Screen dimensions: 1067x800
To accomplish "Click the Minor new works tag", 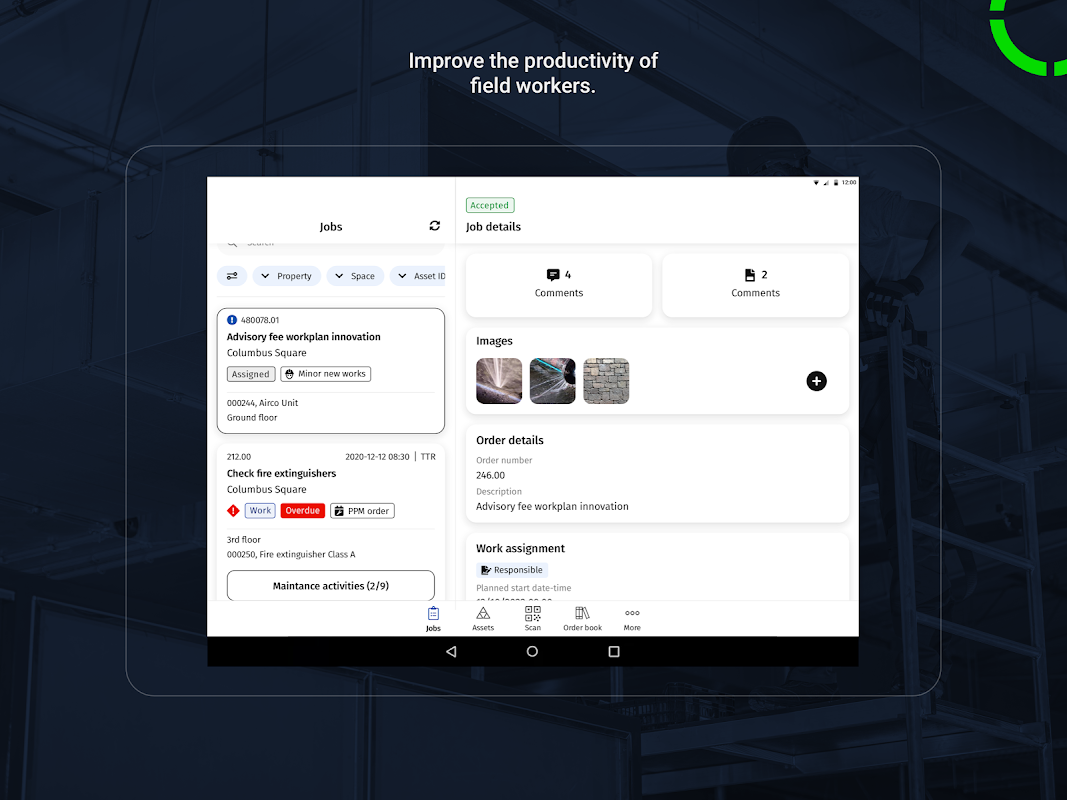I will [x=325, y=374].
